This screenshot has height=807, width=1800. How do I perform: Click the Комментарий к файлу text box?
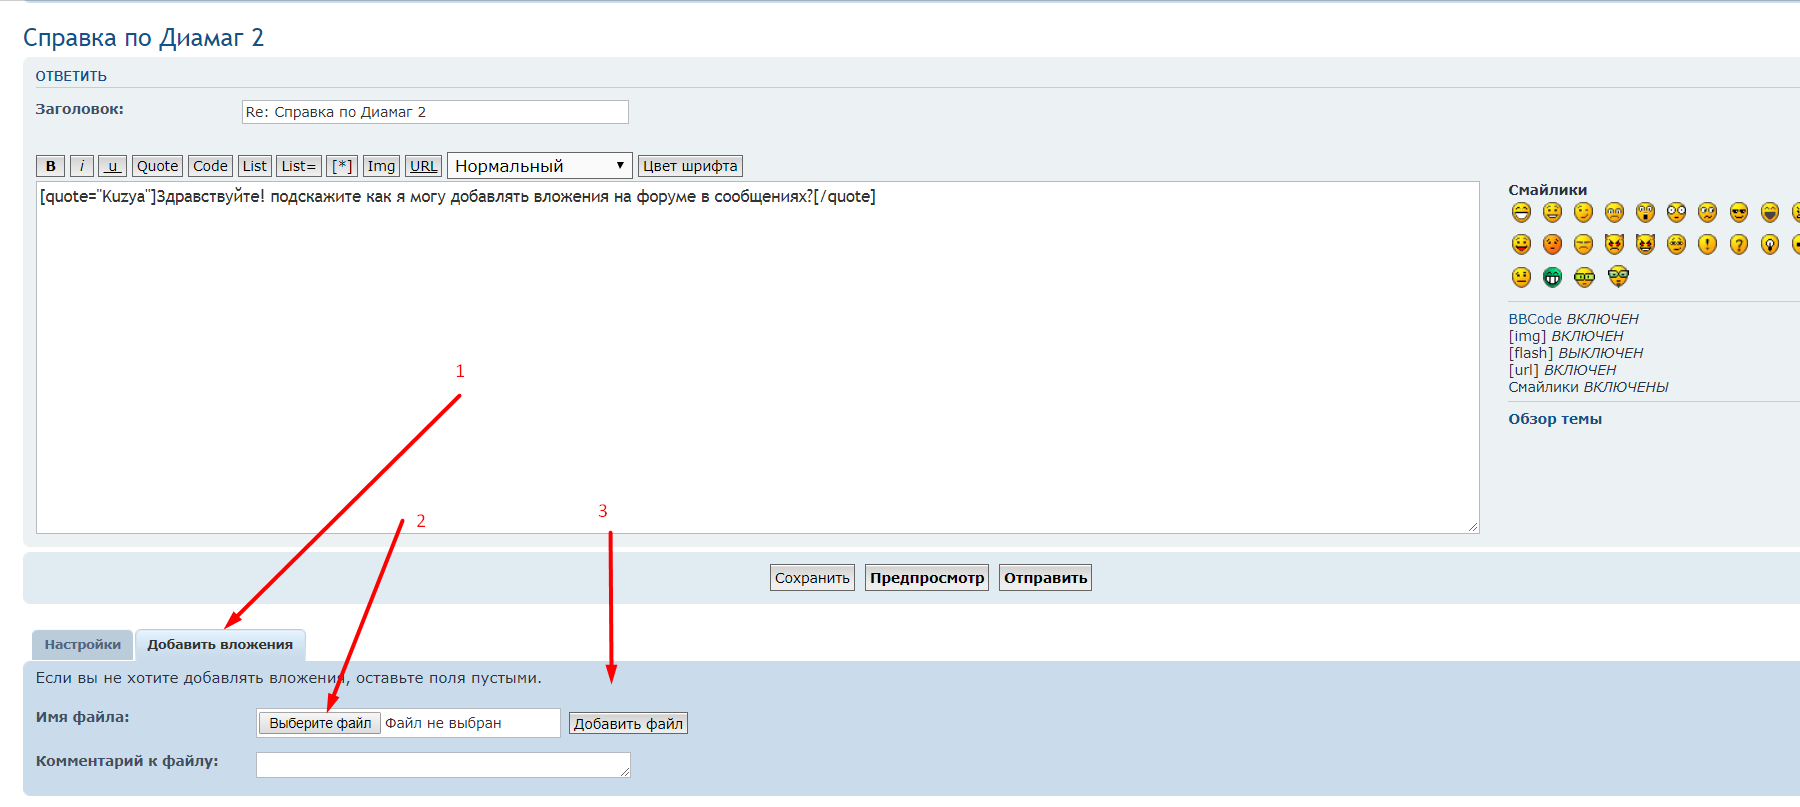(x=443, y=765)
